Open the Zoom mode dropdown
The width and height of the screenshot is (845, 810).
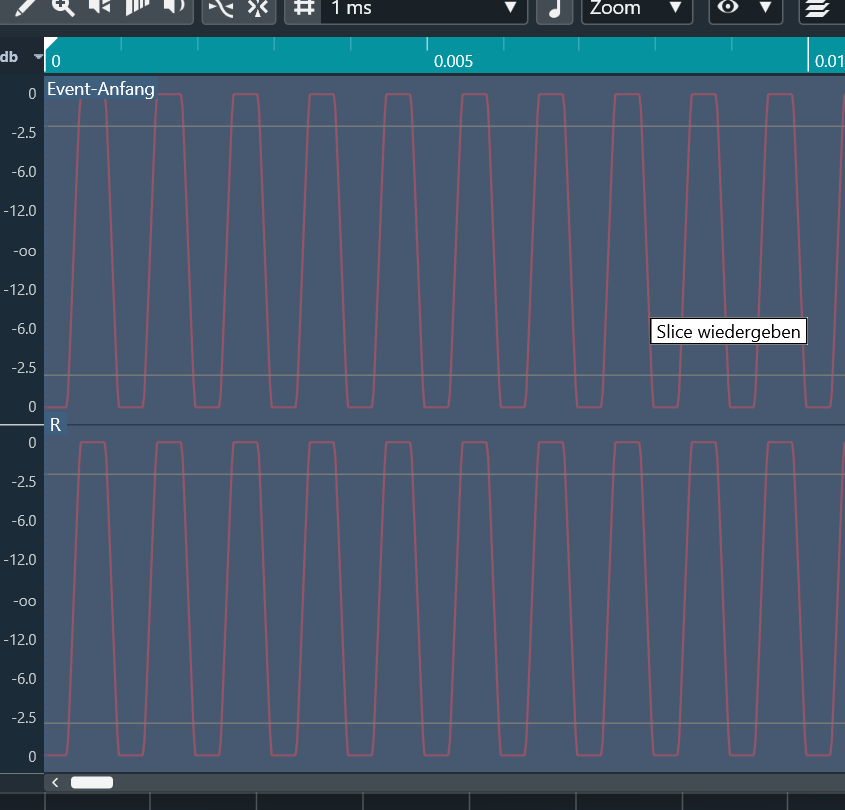pyautogui.click(x=637, y=8)
